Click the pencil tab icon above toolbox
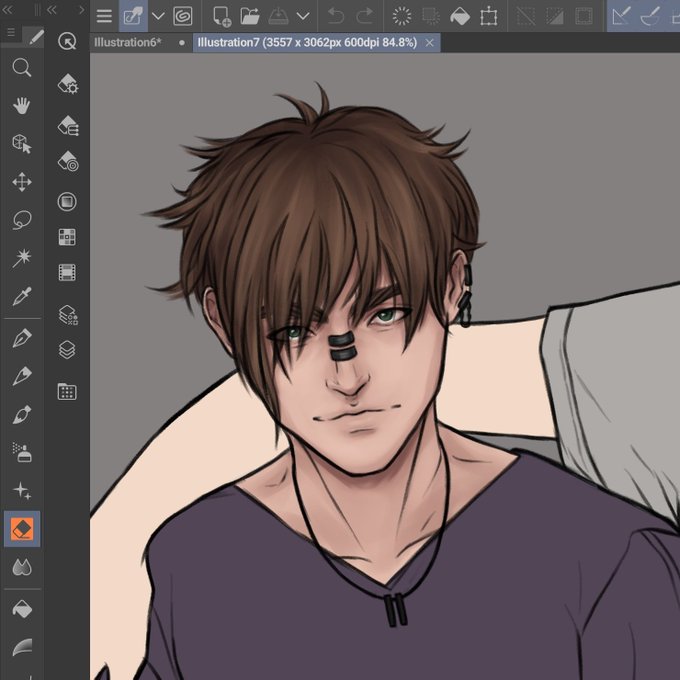The height and width of the screenshot is (680, 680). pyautogui.click(x=36, y=37)
